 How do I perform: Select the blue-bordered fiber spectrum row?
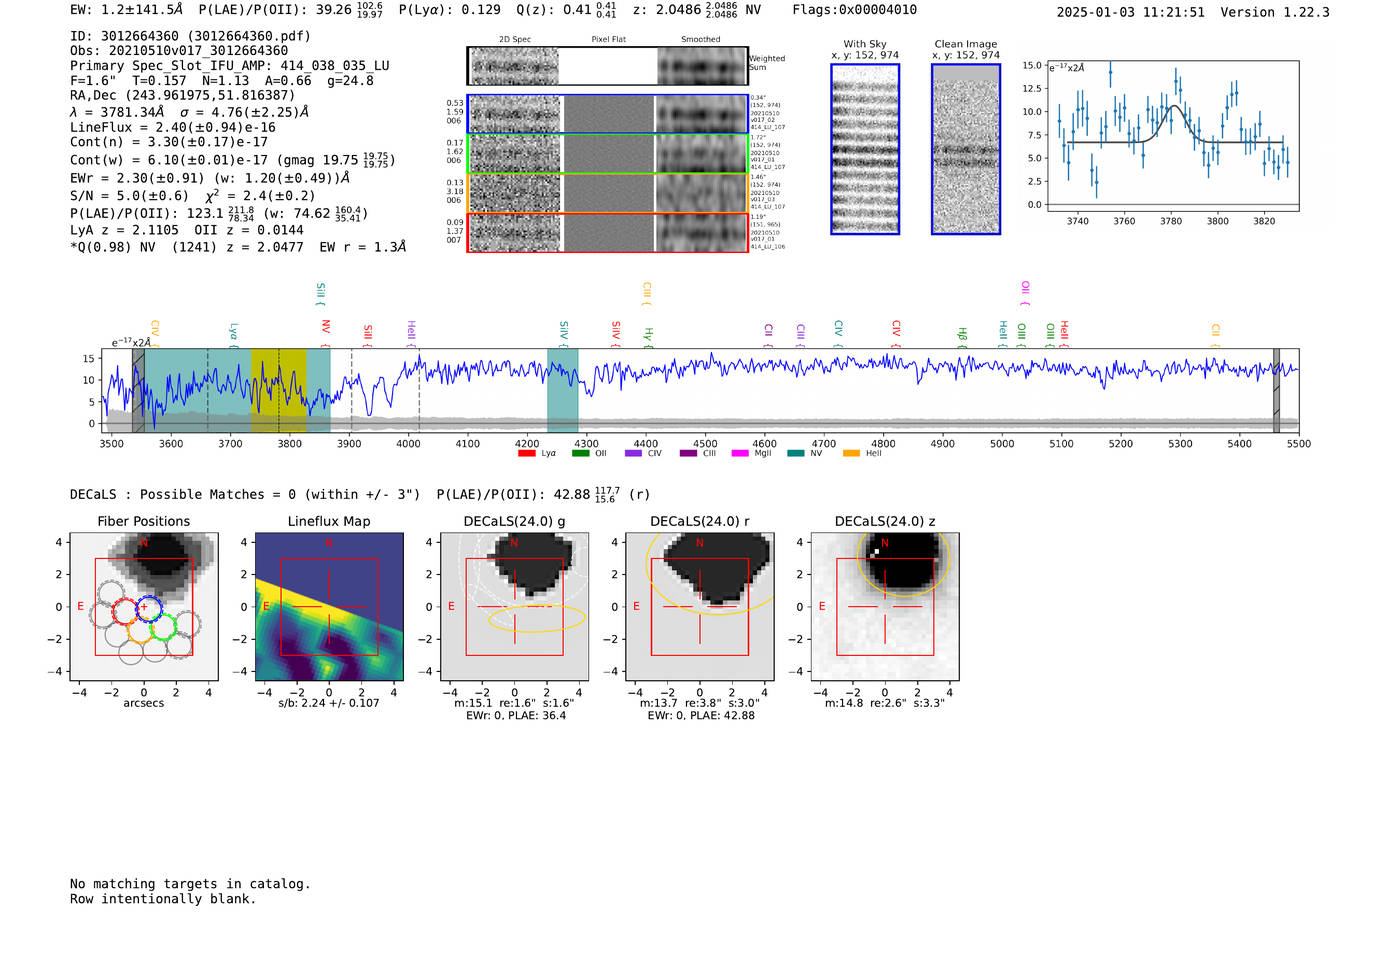[x=607, y=114]
